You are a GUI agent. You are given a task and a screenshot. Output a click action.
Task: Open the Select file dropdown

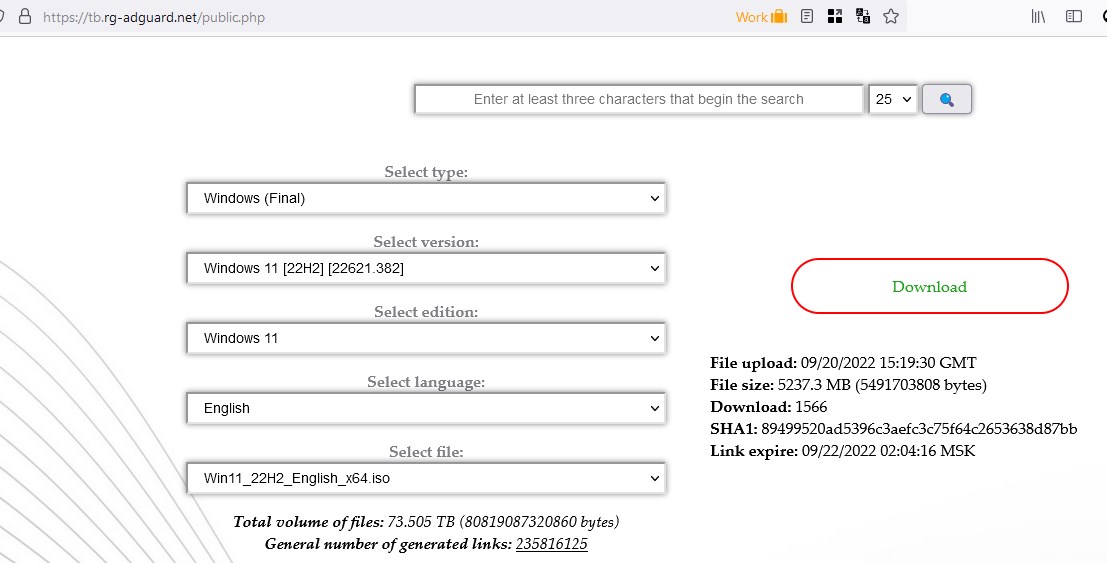pos(426,478)
